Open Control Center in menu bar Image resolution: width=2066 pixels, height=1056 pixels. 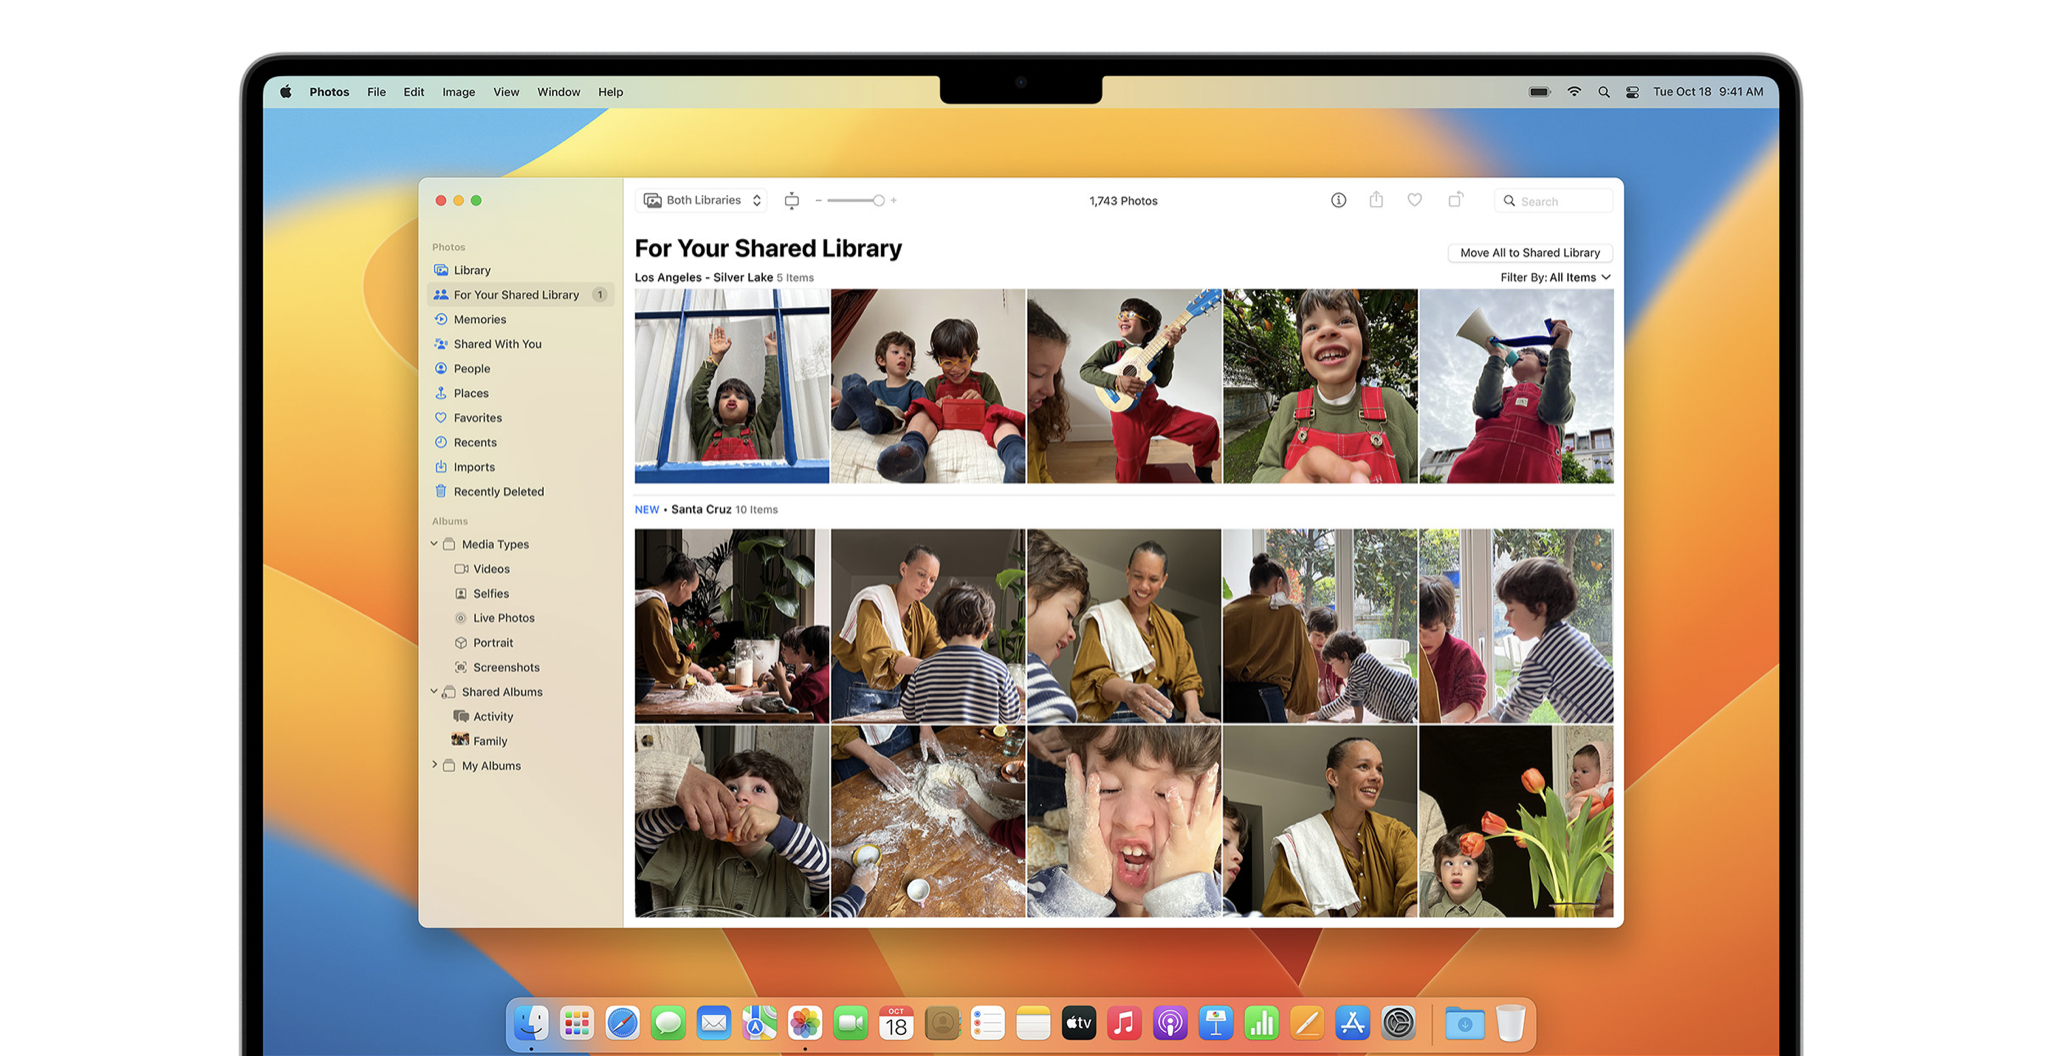[1632, 92]
